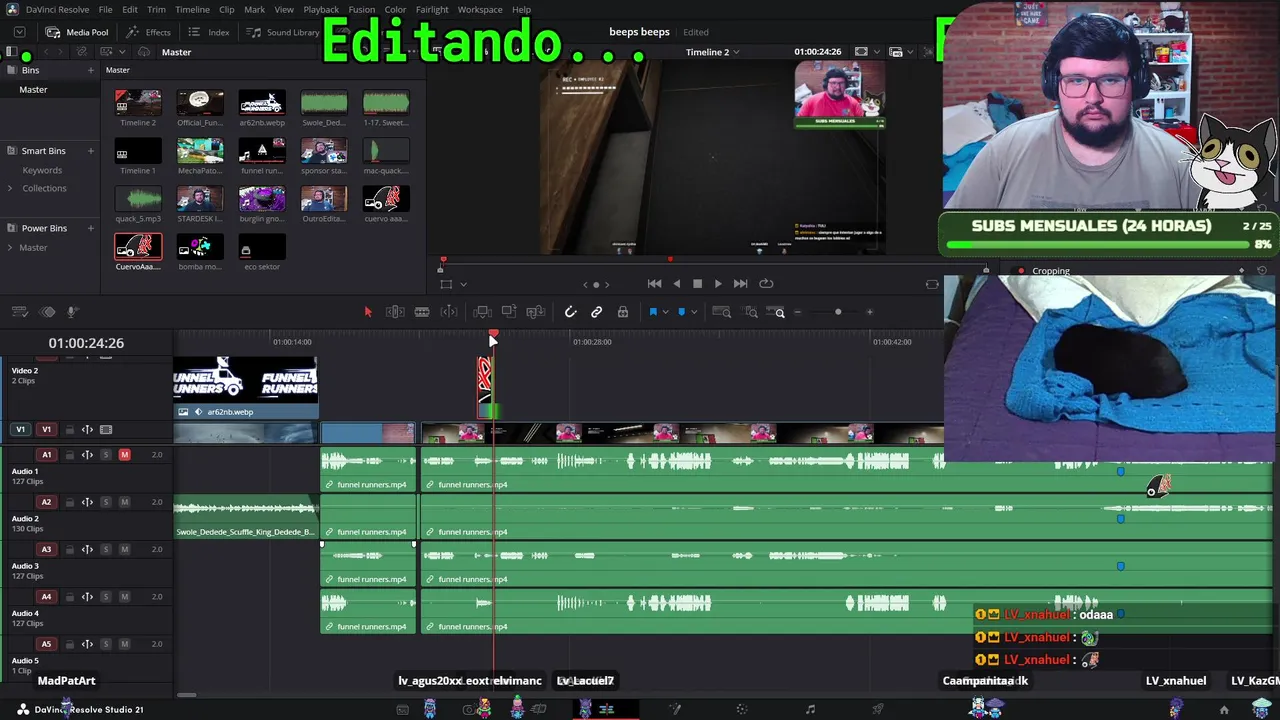Solo the Audio 3 track

pyautogui.click(x=106, y=549)
